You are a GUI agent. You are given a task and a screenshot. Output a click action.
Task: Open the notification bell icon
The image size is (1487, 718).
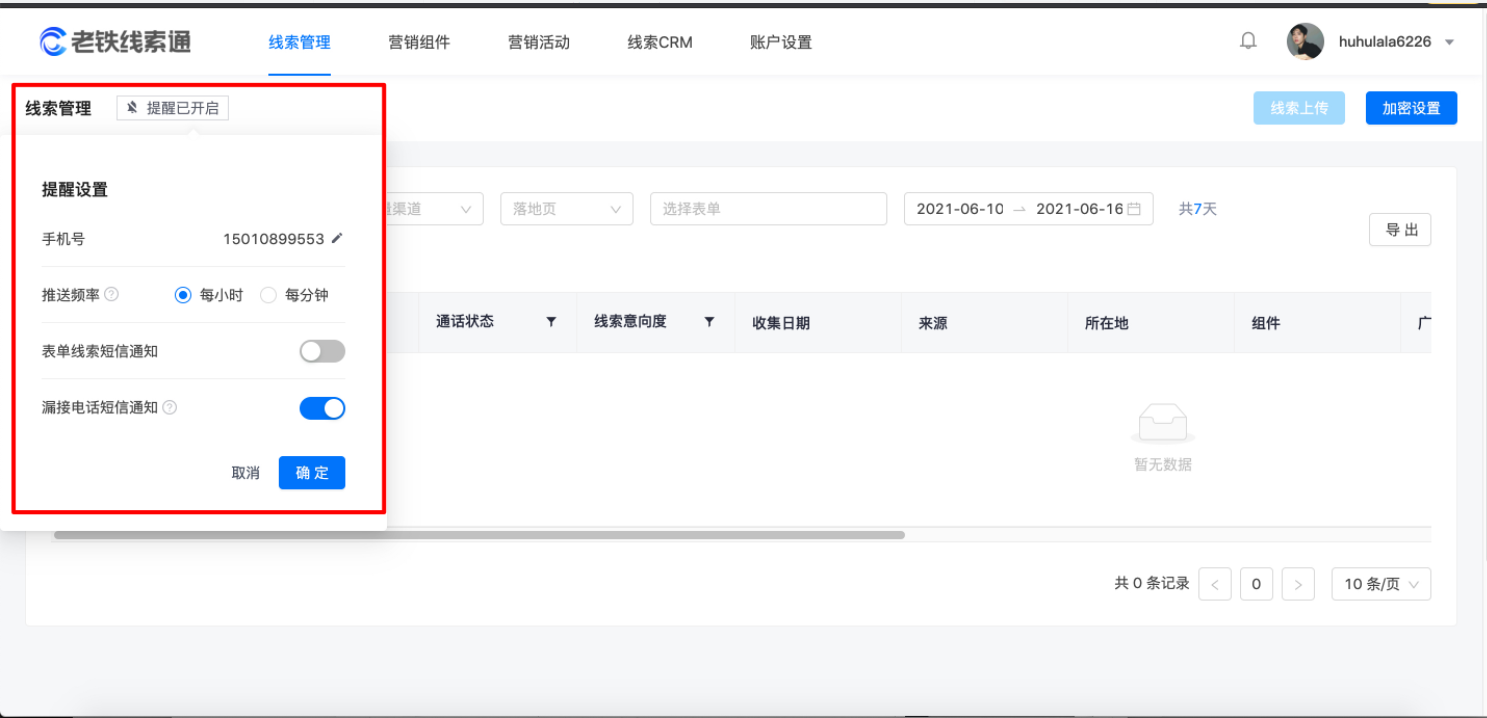[1247, 40]
